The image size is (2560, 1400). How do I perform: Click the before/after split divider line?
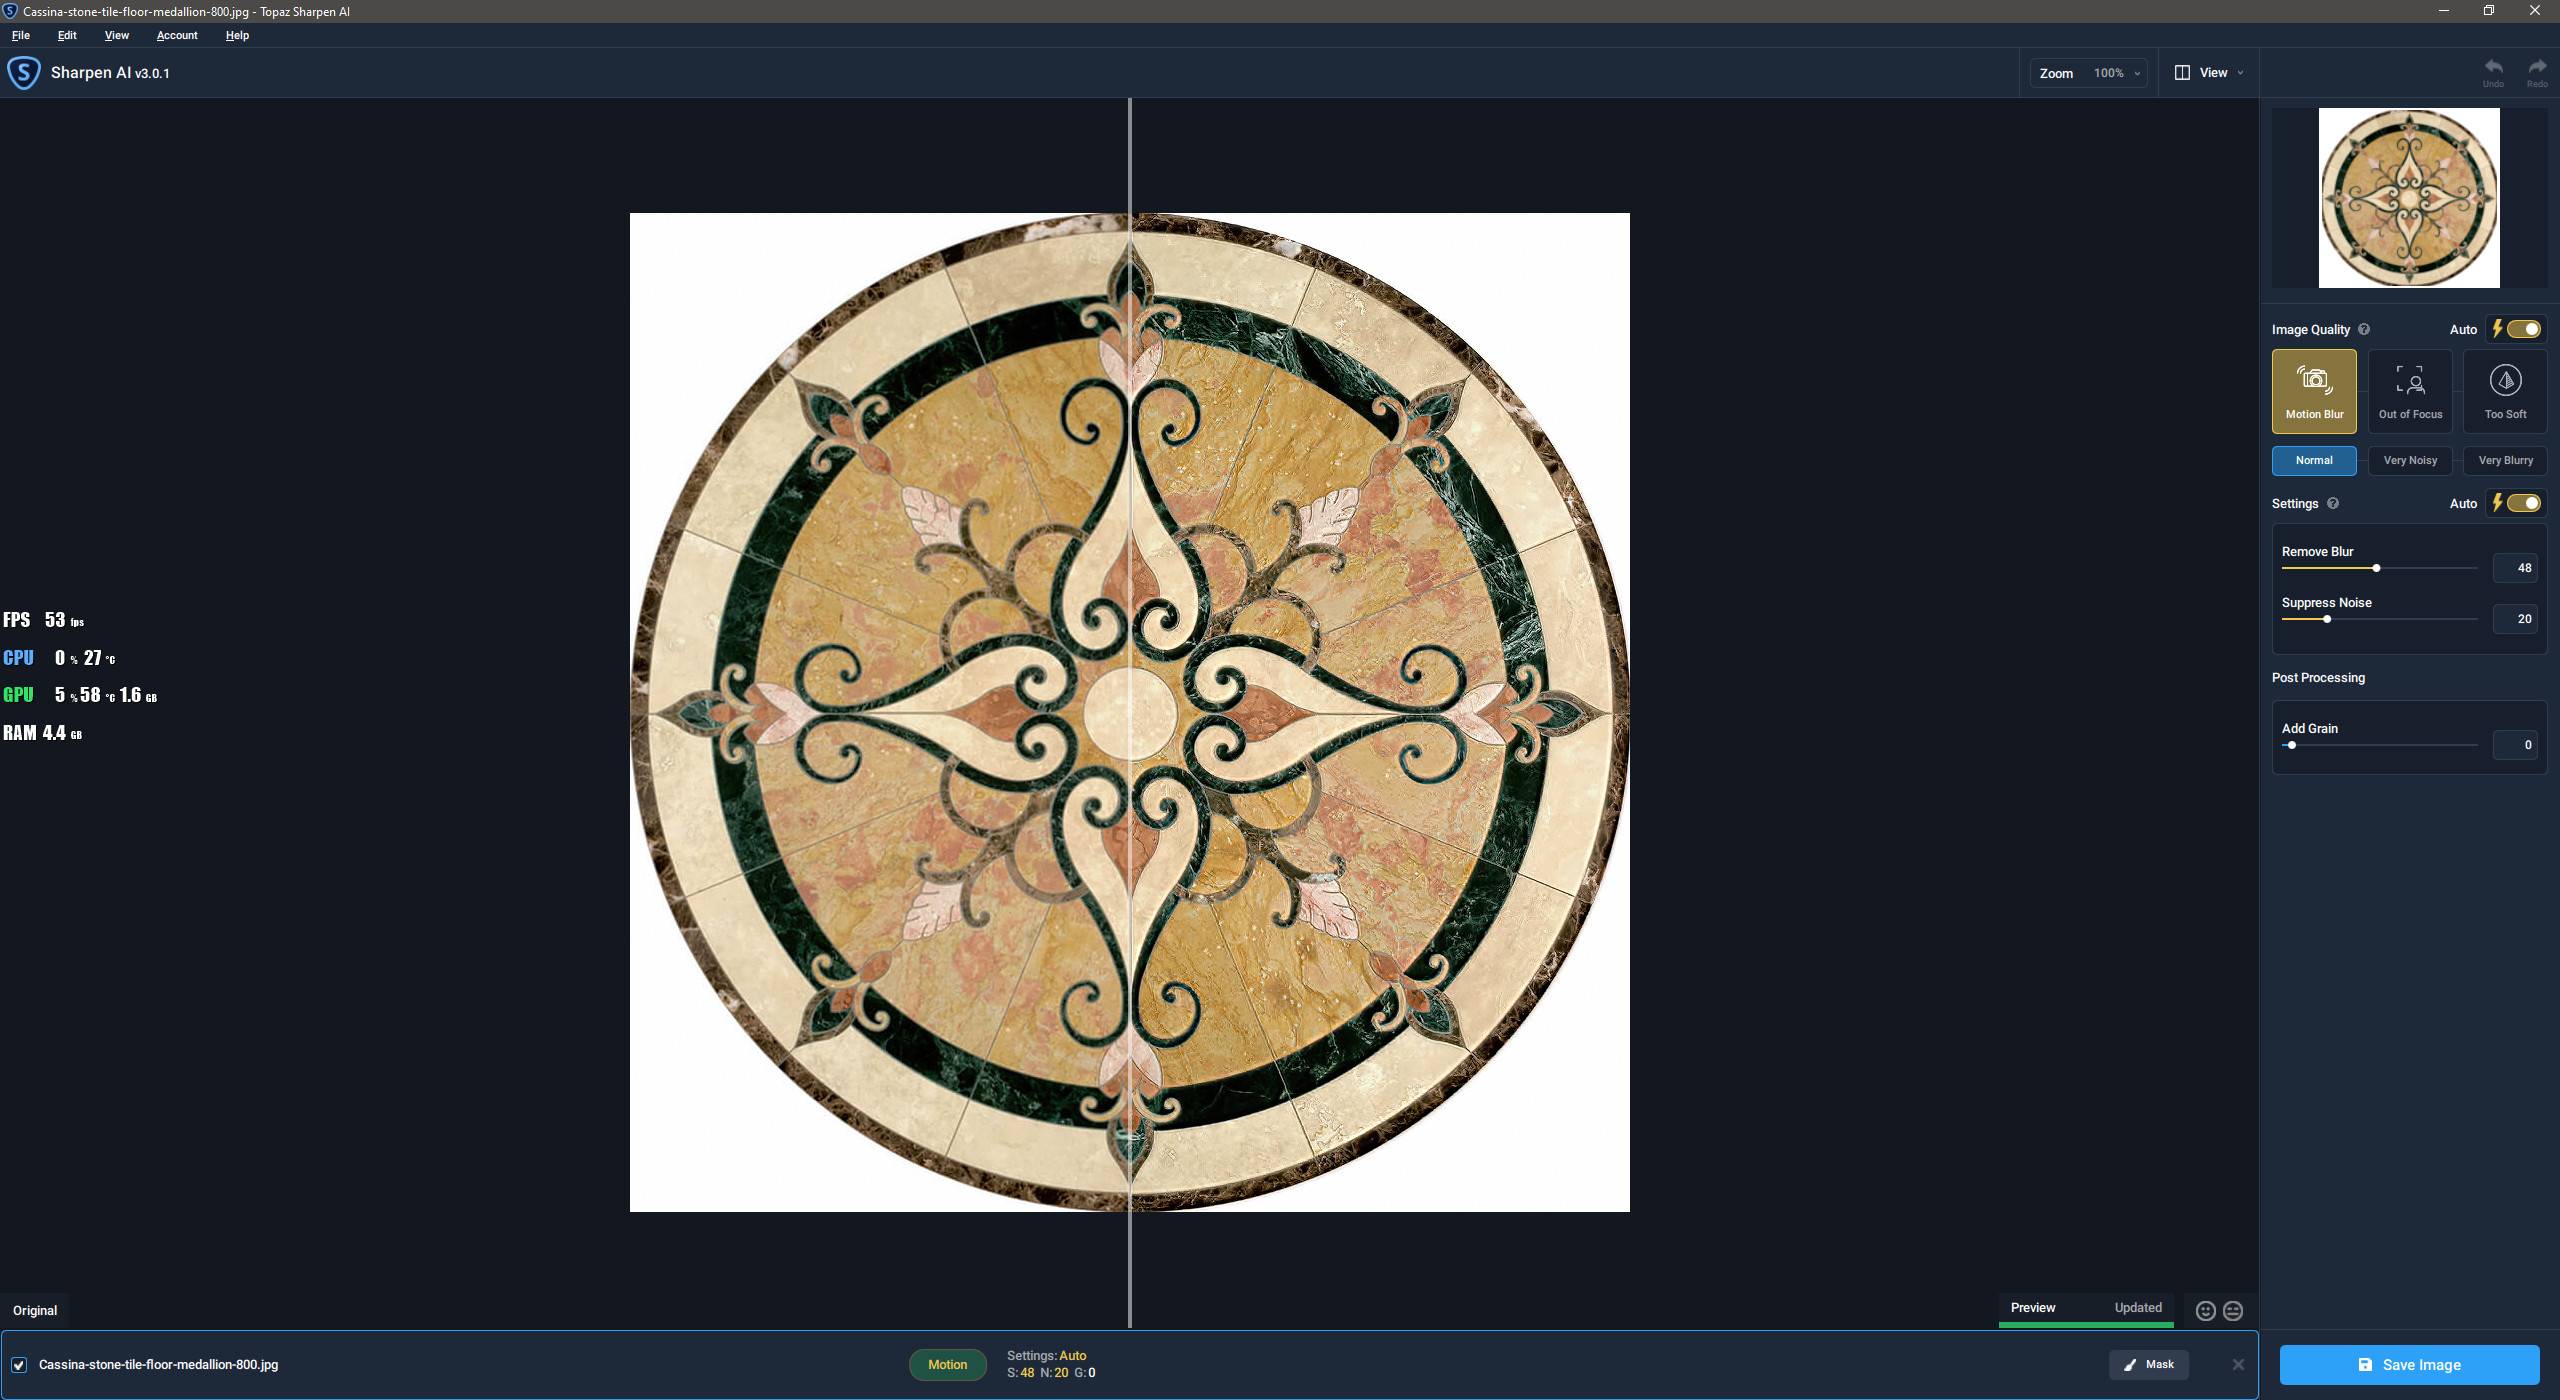coord(1130,712)
